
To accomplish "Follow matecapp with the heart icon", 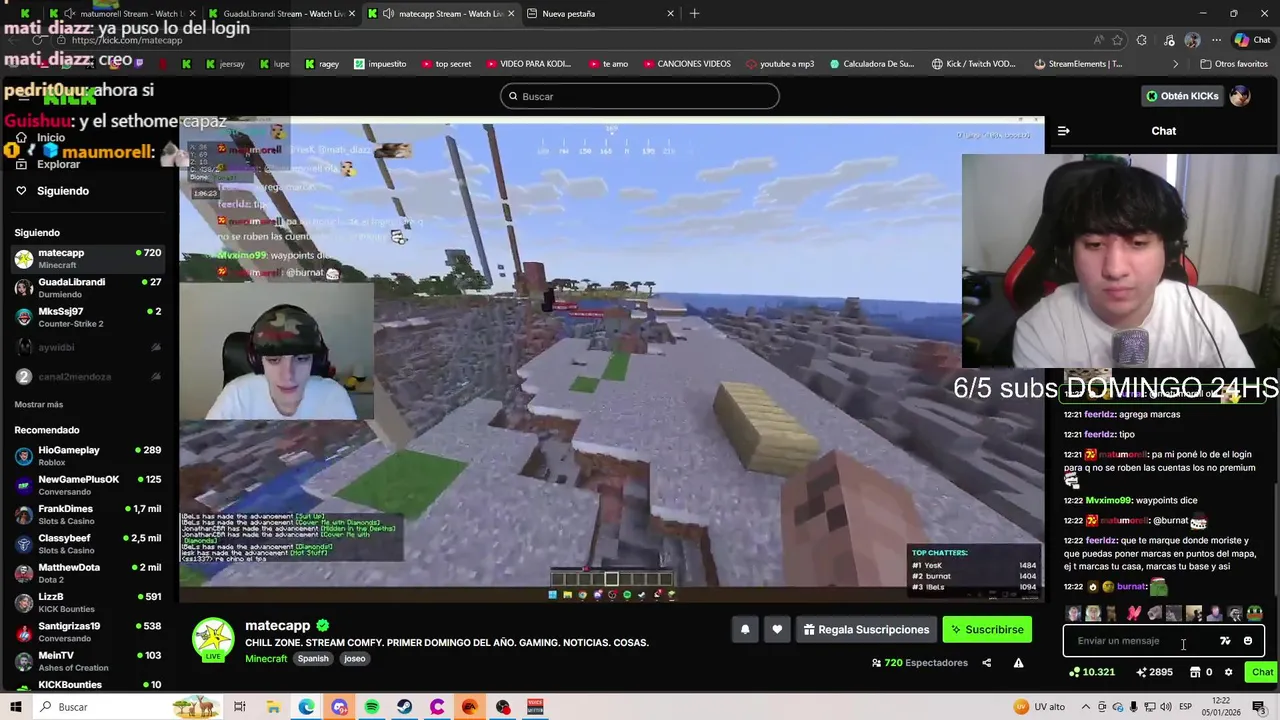I will pyautogui.click(x=777, y=629).
